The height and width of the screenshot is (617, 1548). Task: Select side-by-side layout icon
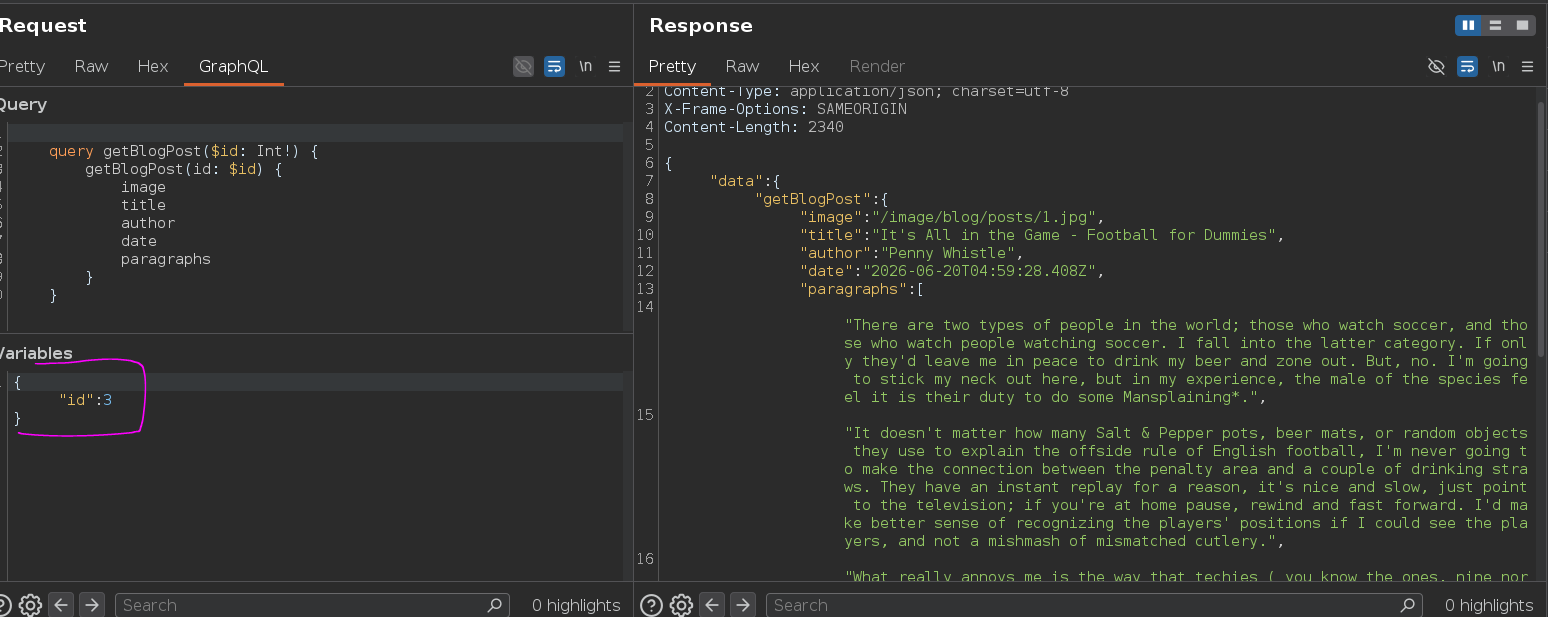coord(1468,25)
